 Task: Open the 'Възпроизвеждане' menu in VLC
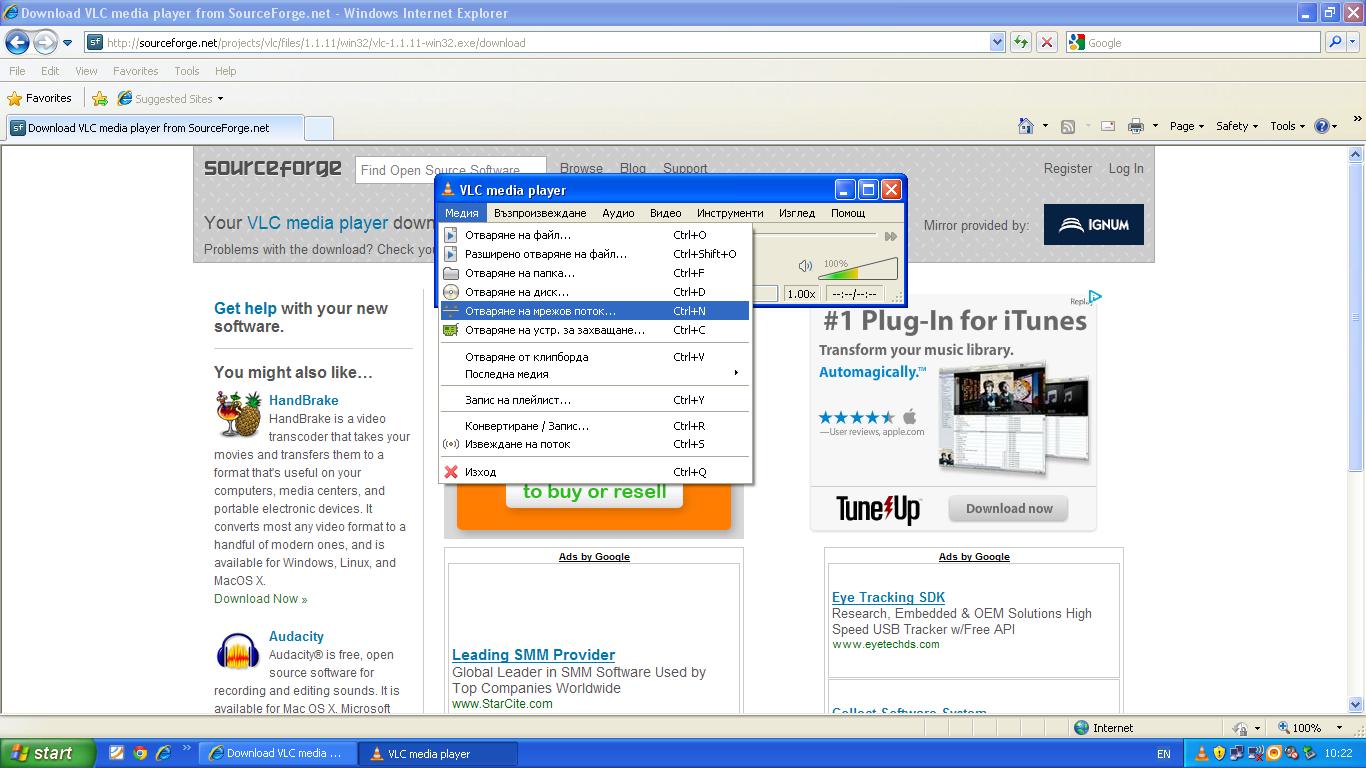coord(540,213)
